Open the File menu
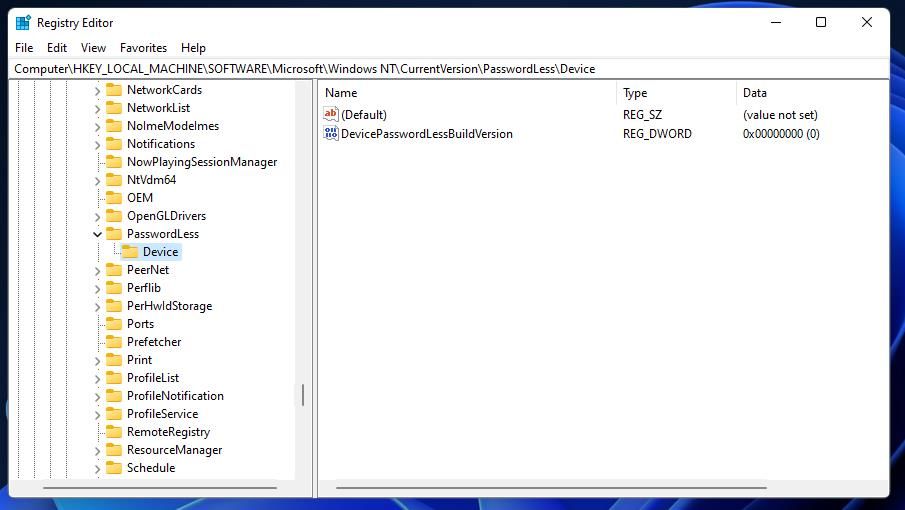The image size is (905, 510). [24, 47]
